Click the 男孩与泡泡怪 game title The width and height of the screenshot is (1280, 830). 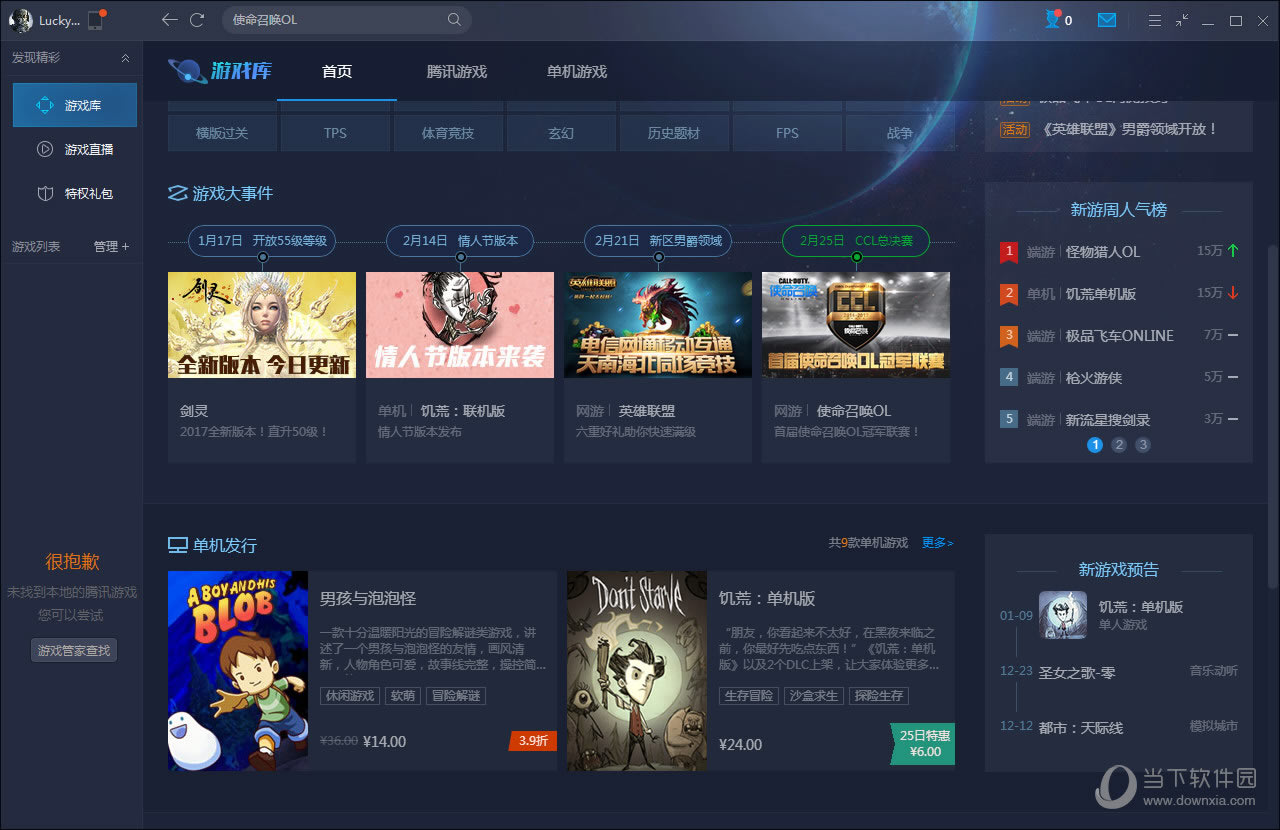point(368,598)
